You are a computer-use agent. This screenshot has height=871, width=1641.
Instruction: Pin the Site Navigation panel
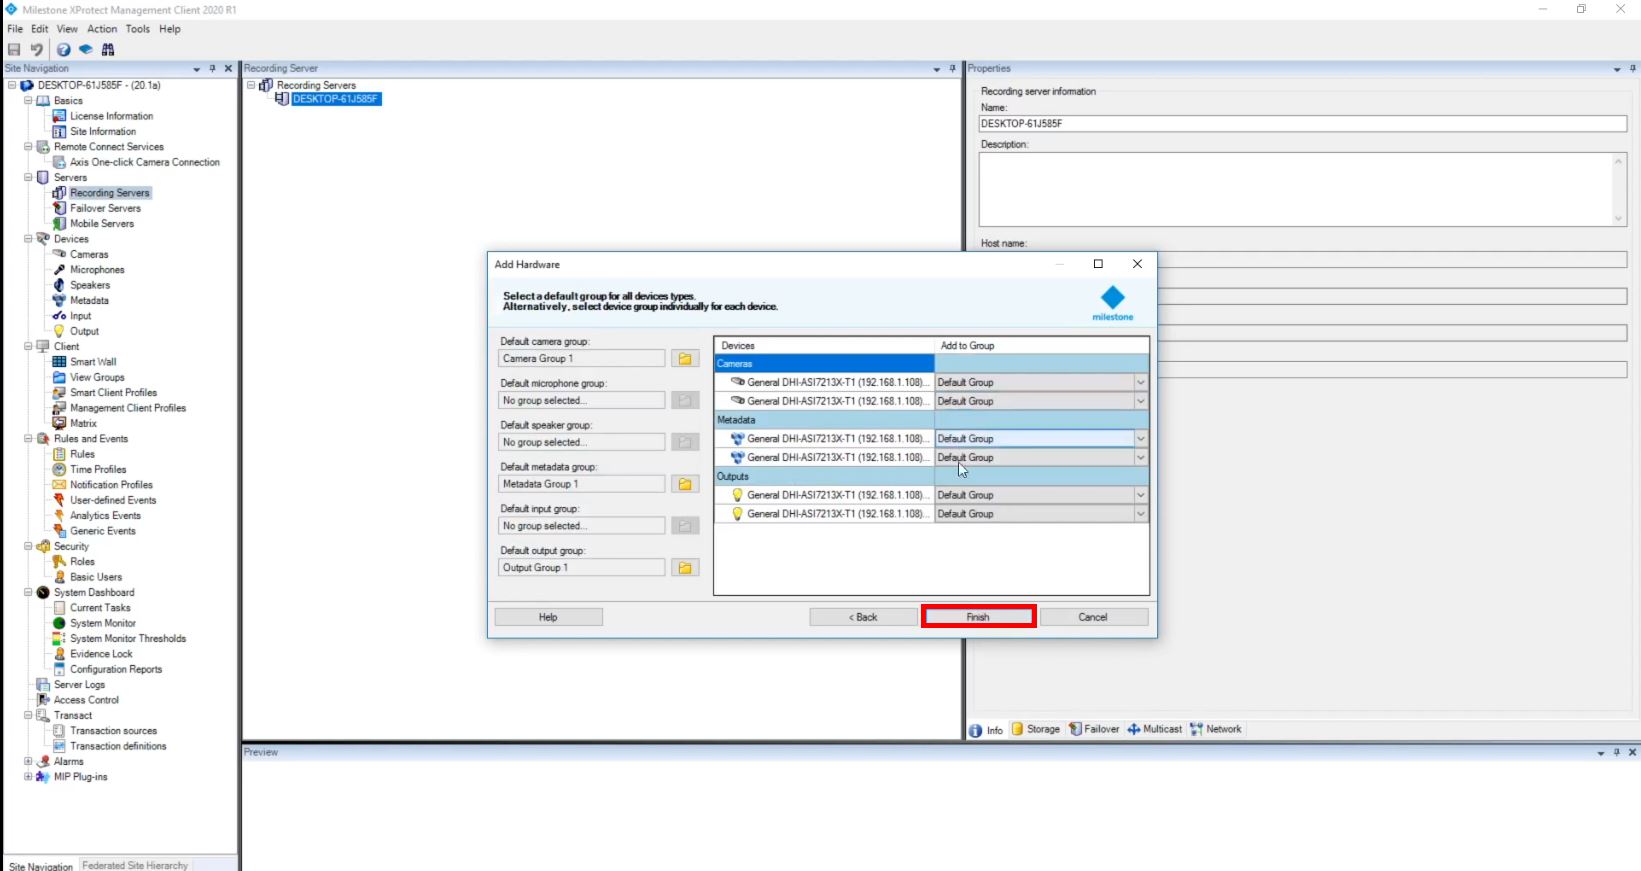212,69
